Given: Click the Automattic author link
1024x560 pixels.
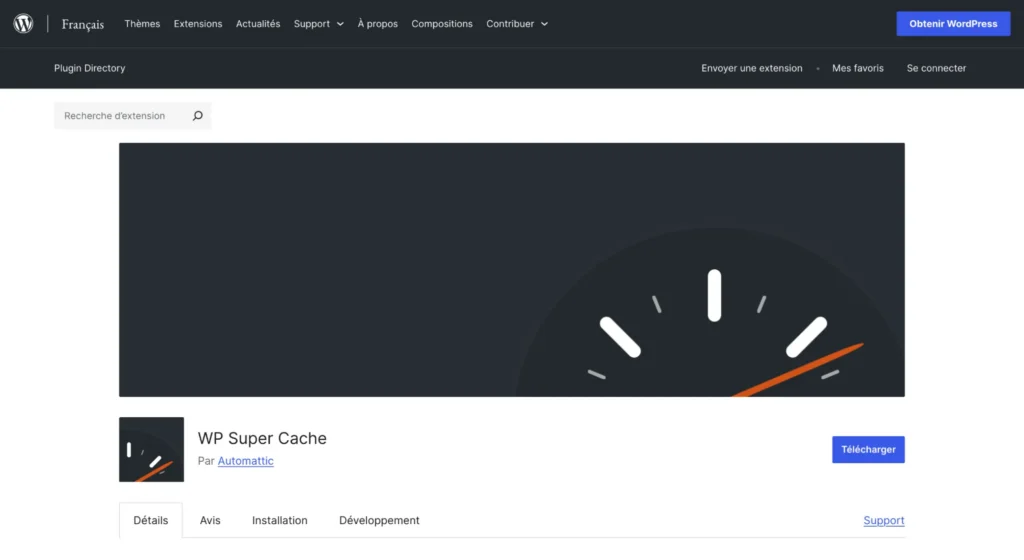Looking at the screenshot, I should click(x=246, y=461).
